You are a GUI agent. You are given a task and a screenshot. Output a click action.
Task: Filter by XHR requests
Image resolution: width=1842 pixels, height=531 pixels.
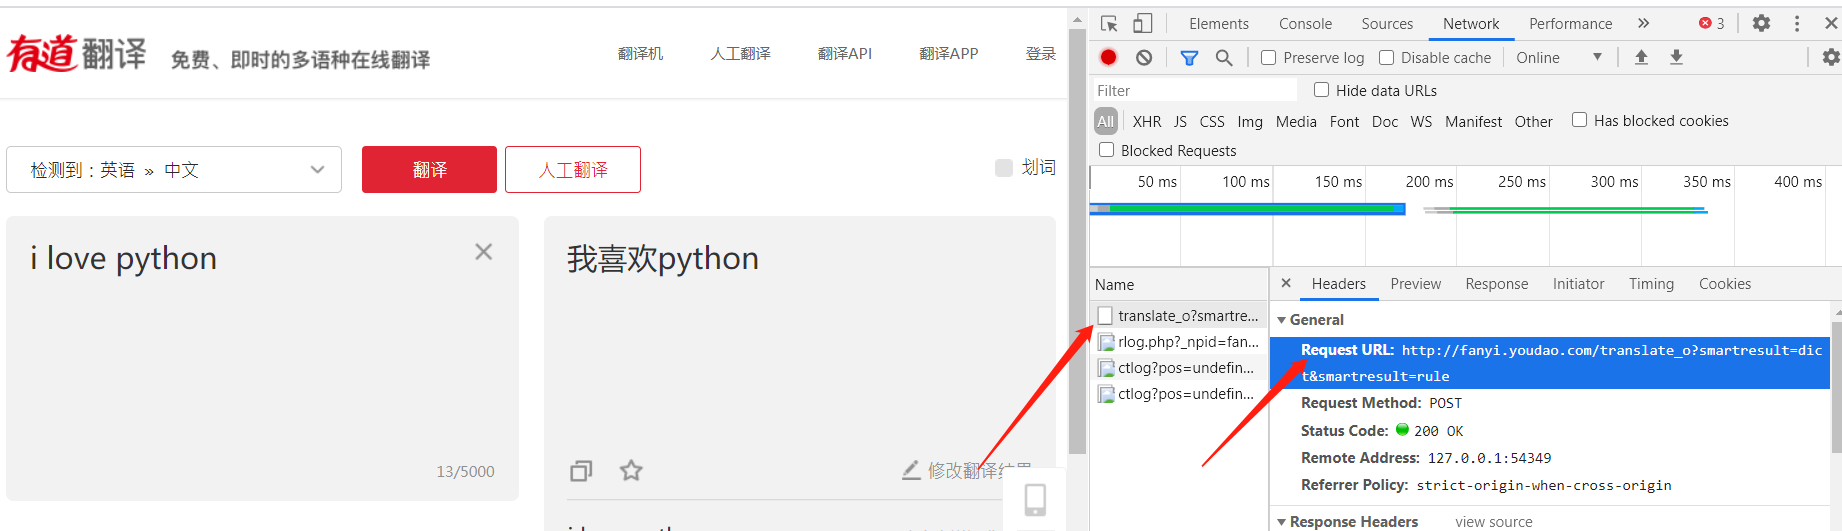(1146, 121)
